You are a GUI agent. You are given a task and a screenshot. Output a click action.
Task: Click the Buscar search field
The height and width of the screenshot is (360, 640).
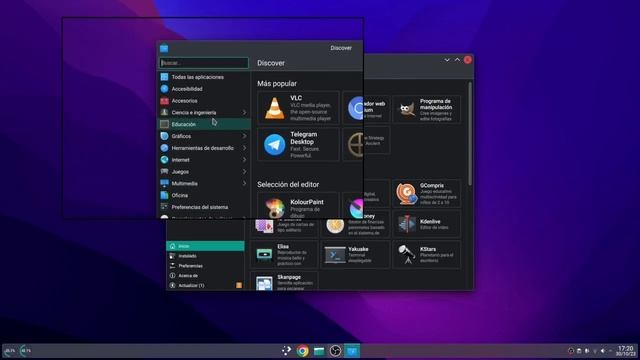coord(204,63)
